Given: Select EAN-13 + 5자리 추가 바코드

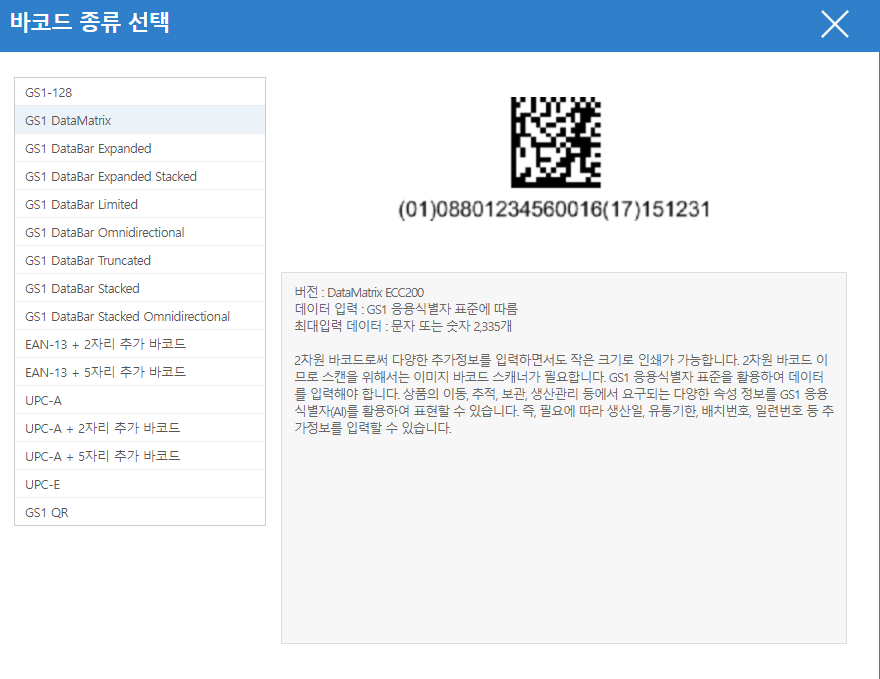Looking at the screenshot, I should pyautogui.click(x=140, y=372).
